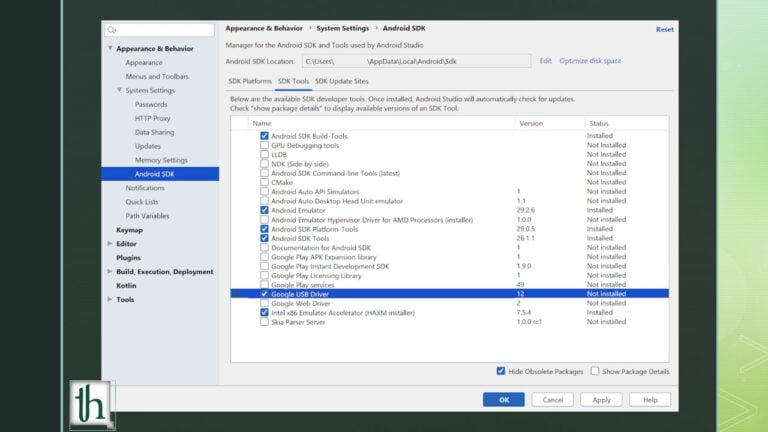Click the Android SDK Location path field
The image size is (768, 432).
(416, 61)
